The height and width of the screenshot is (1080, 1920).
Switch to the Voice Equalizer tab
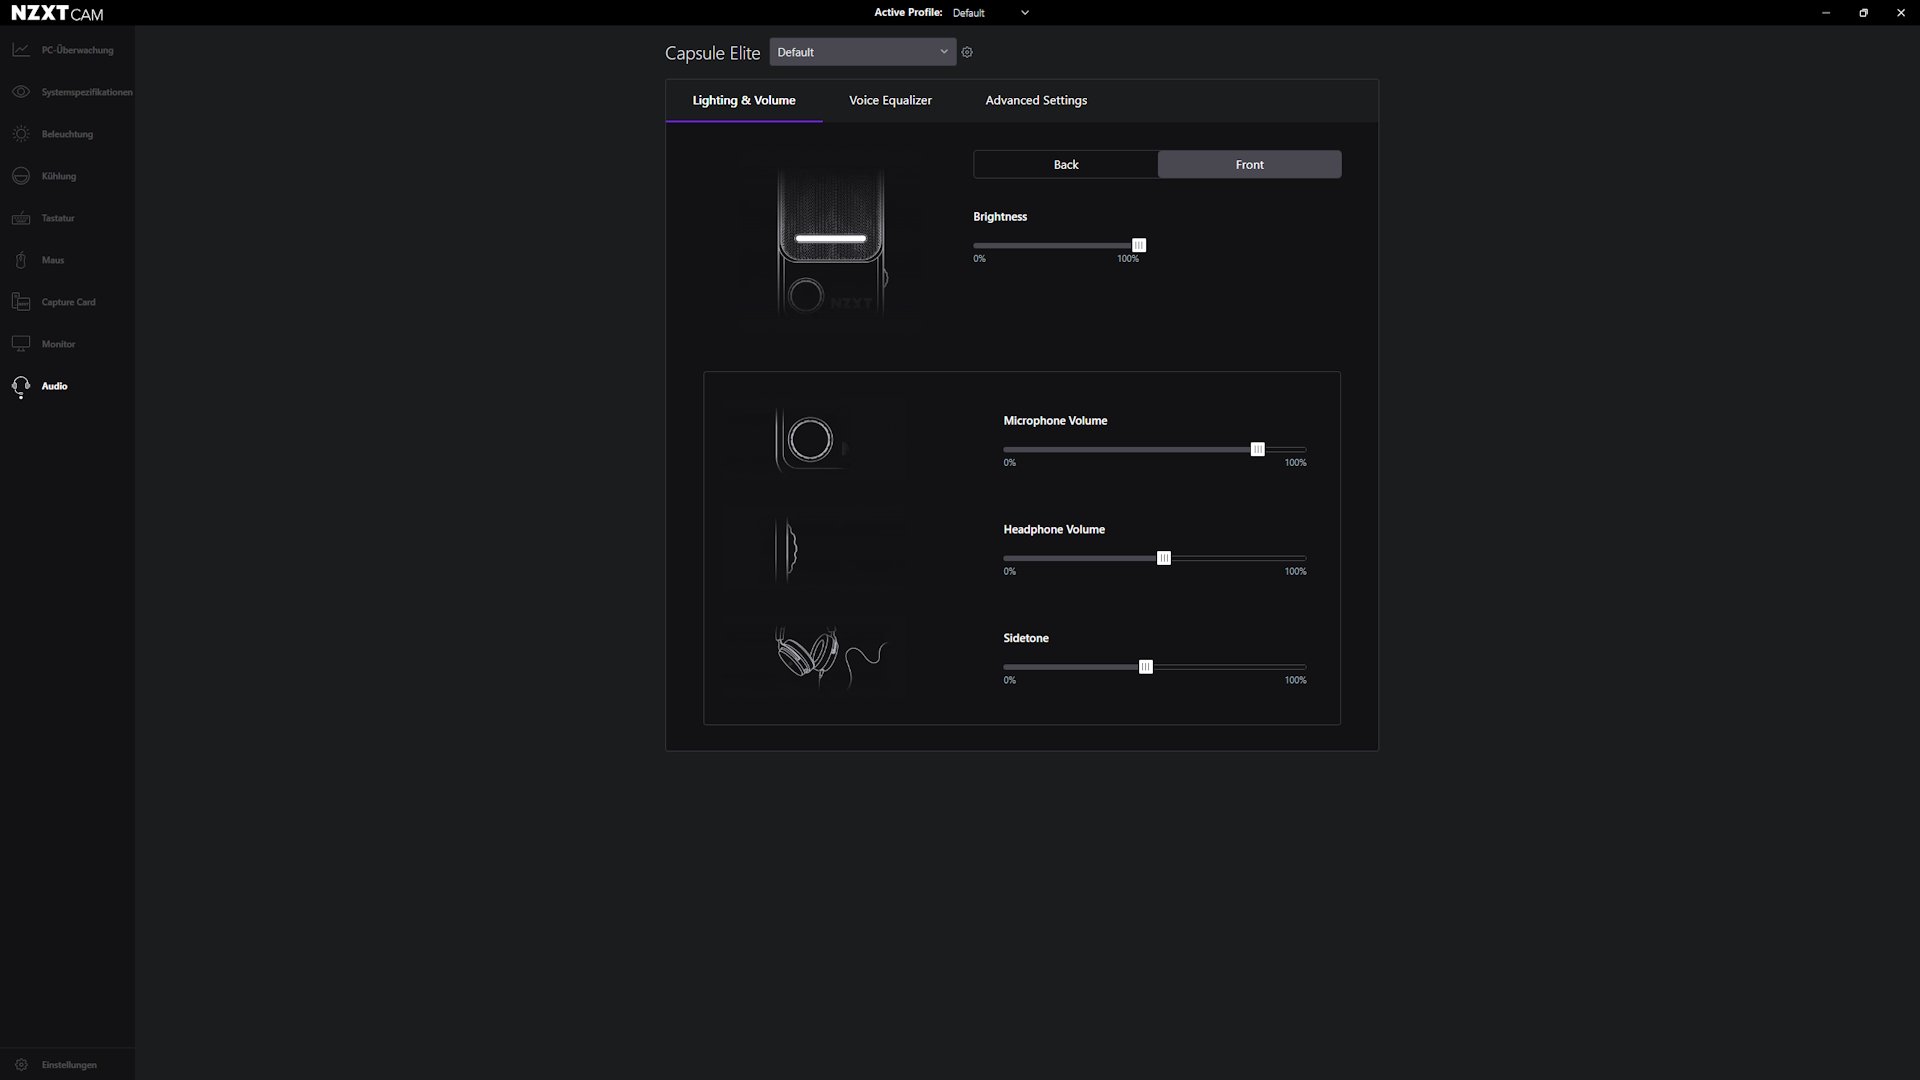(x=890, y=100)
